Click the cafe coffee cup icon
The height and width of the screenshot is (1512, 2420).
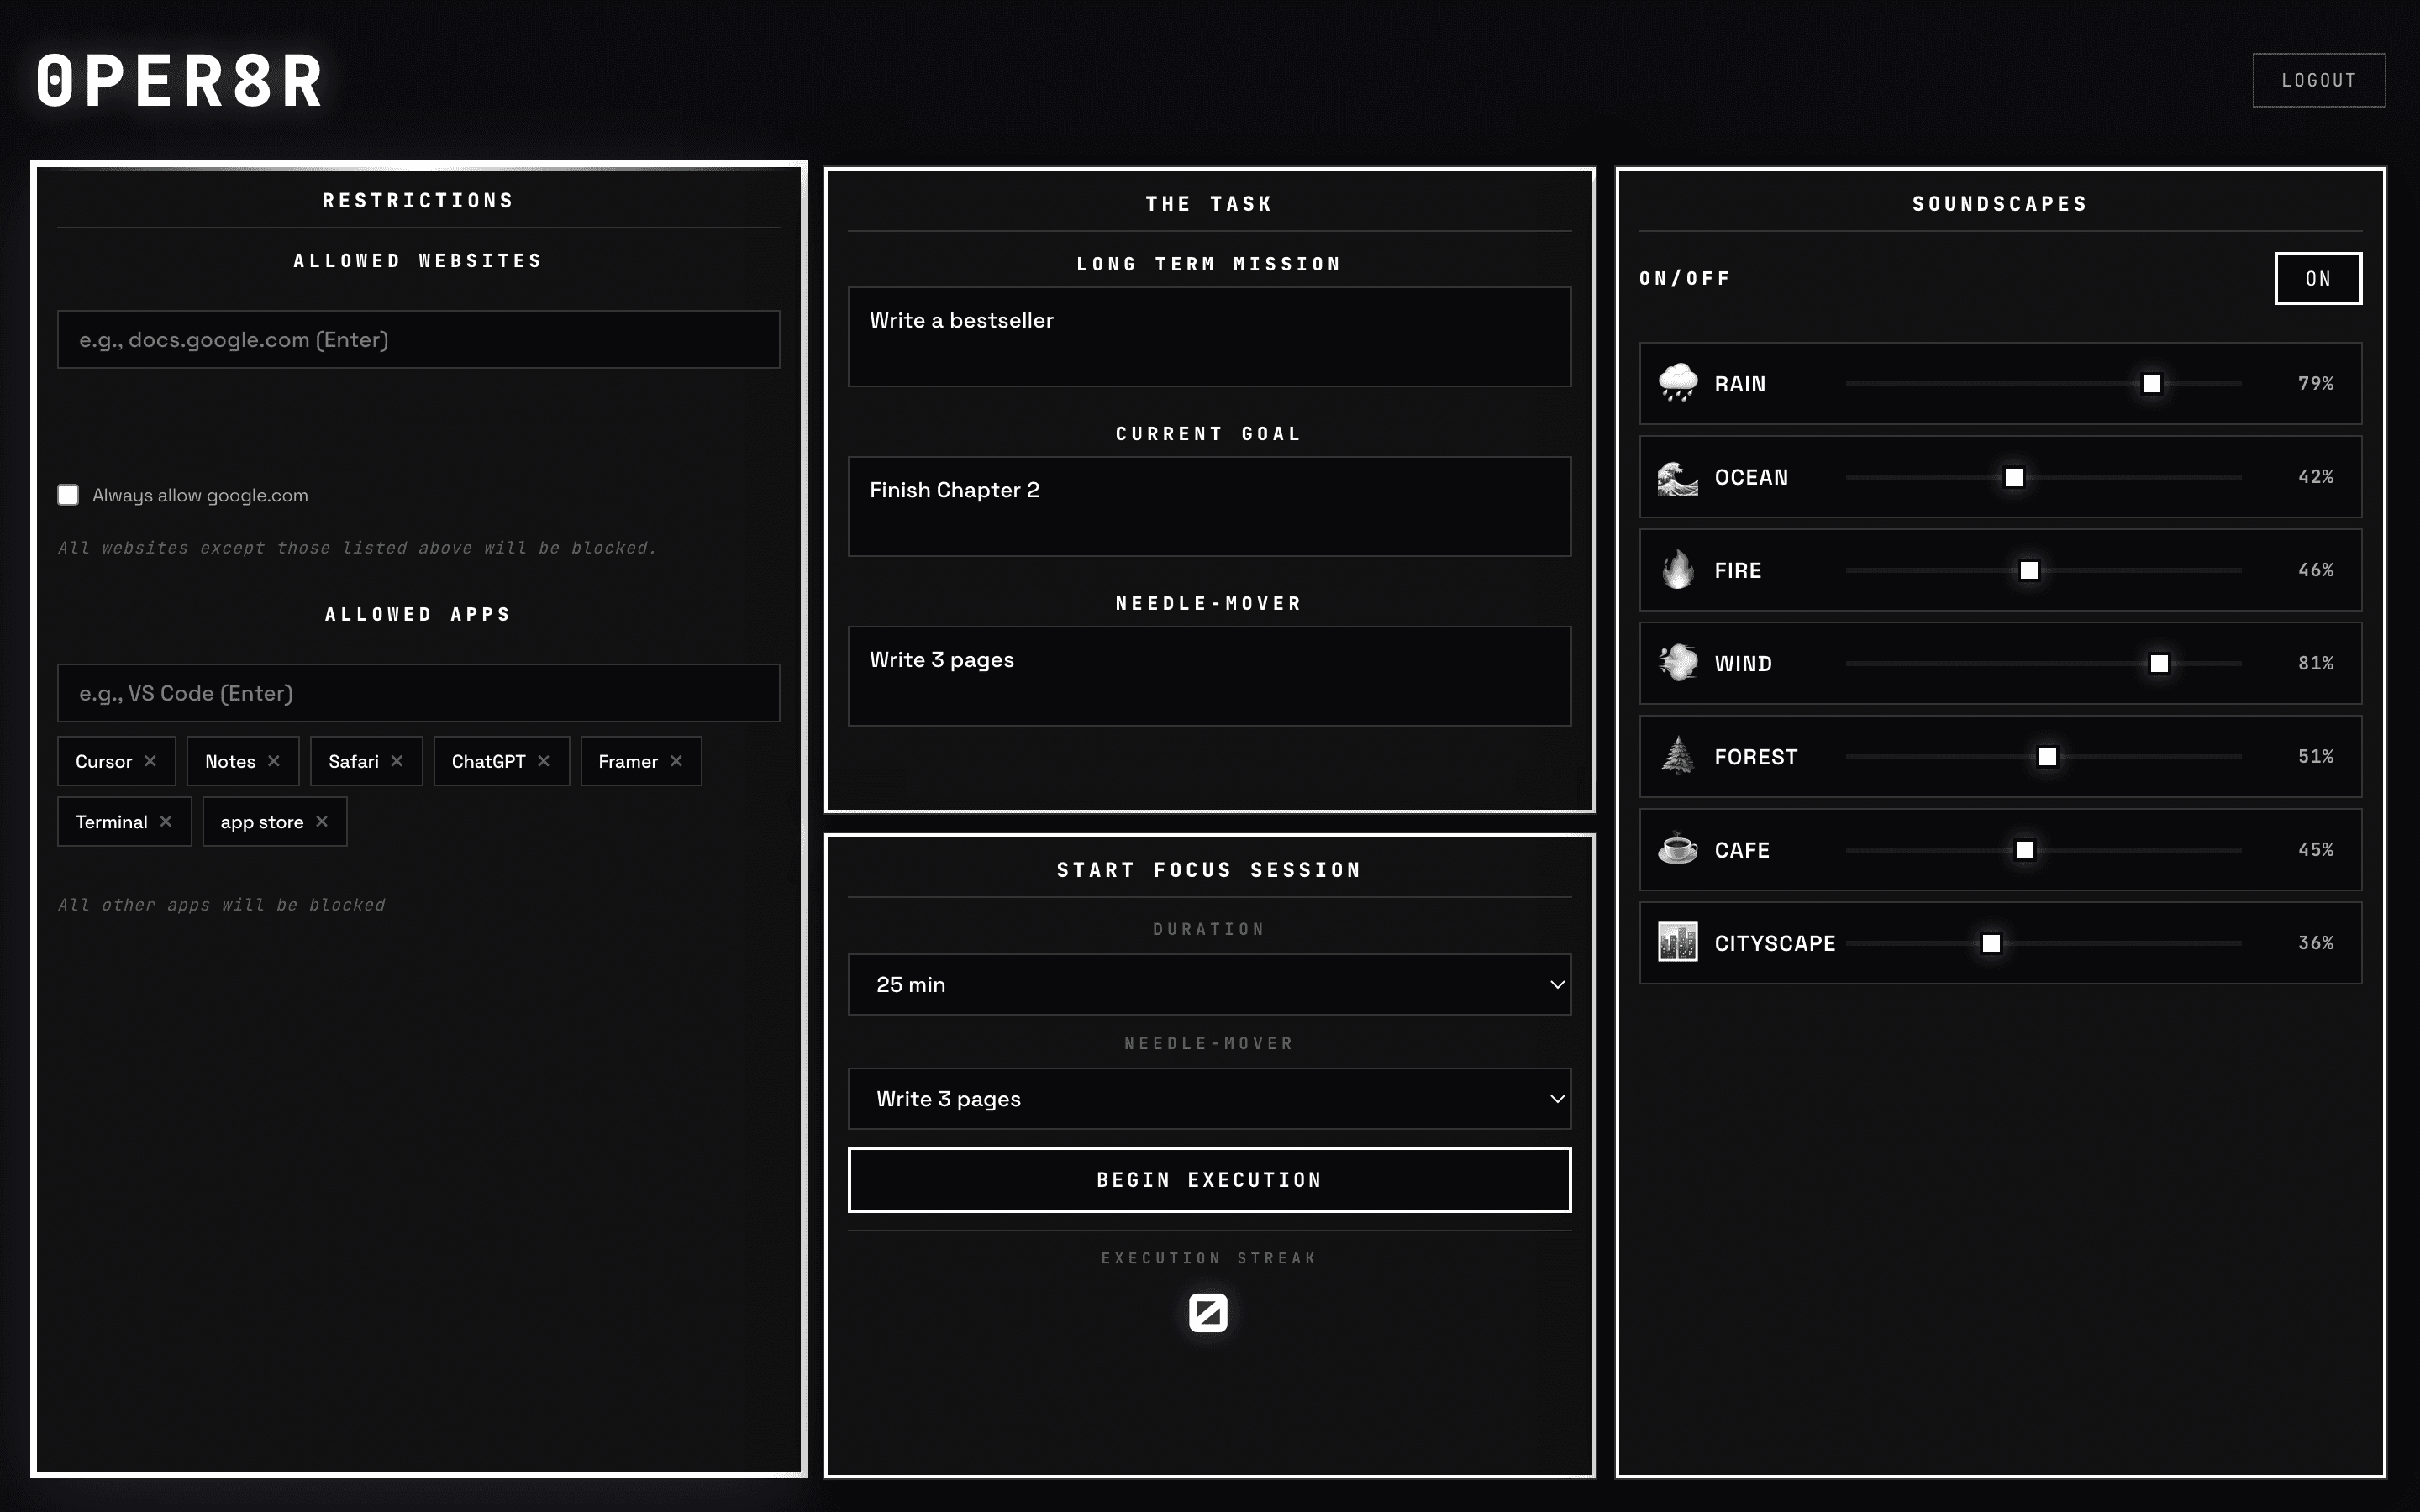(1677, 849)
